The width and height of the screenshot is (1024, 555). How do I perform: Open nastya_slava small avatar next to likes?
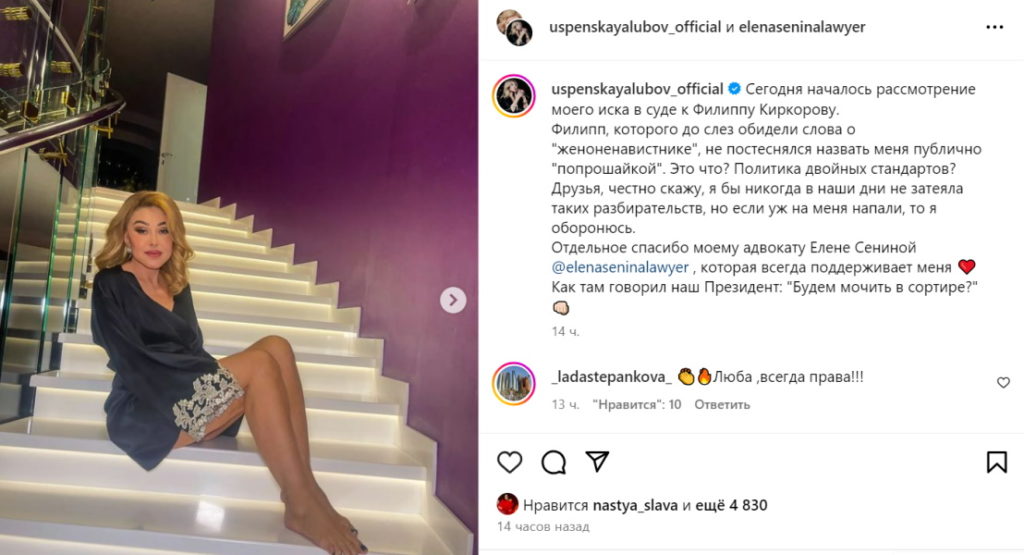507,505
